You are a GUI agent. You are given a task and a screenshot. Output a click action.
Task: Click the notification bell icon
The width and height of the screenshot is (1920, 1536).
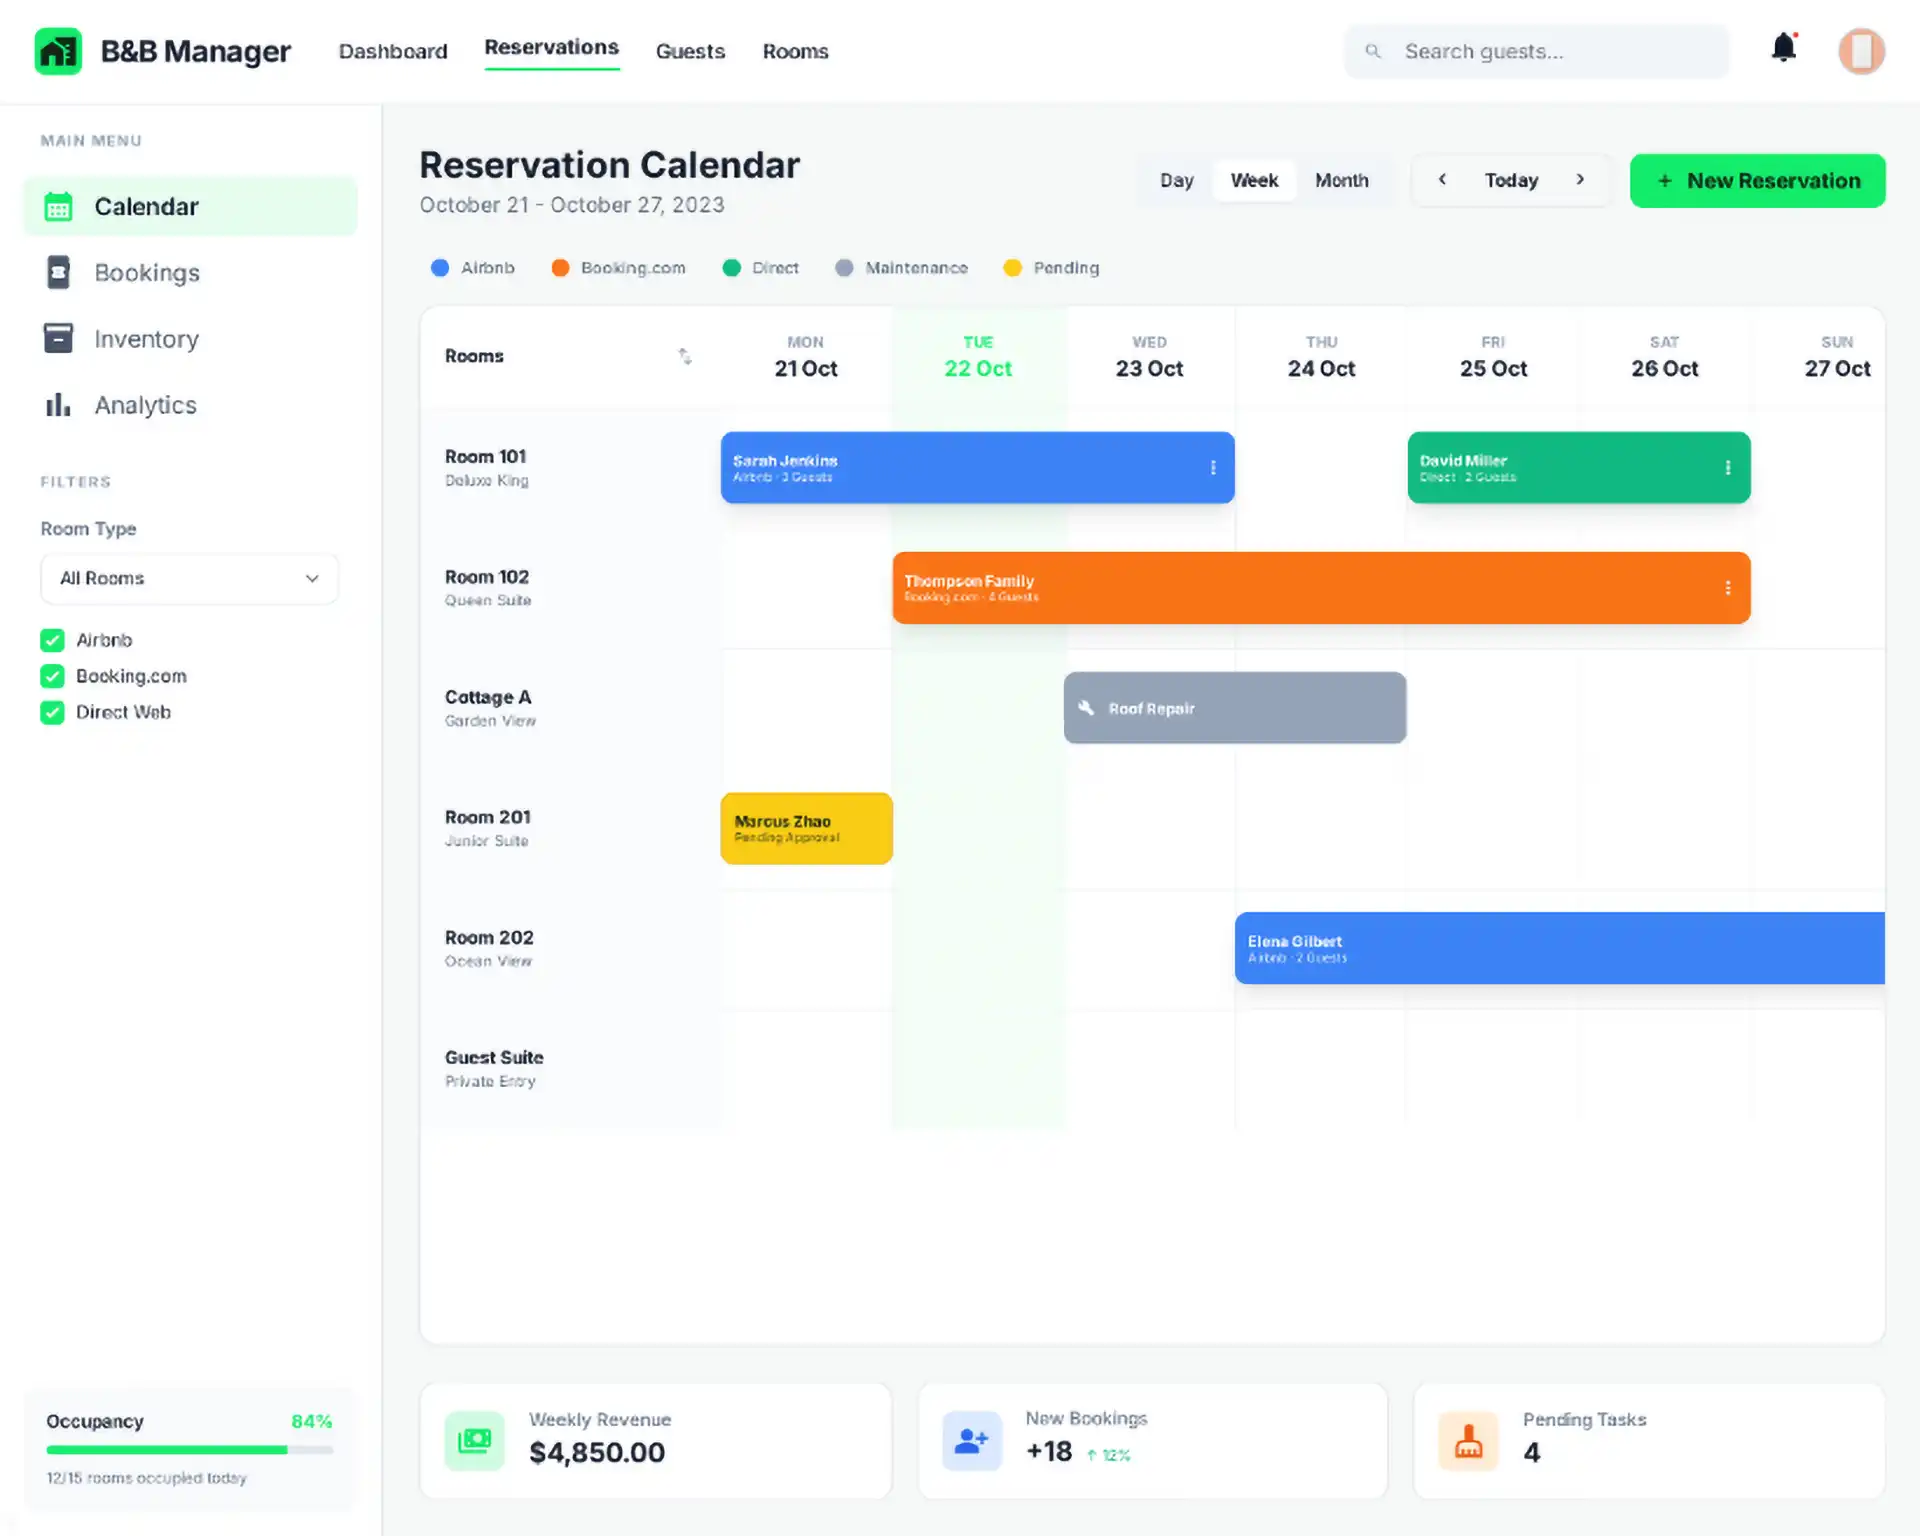click(x=1783, y=48)
